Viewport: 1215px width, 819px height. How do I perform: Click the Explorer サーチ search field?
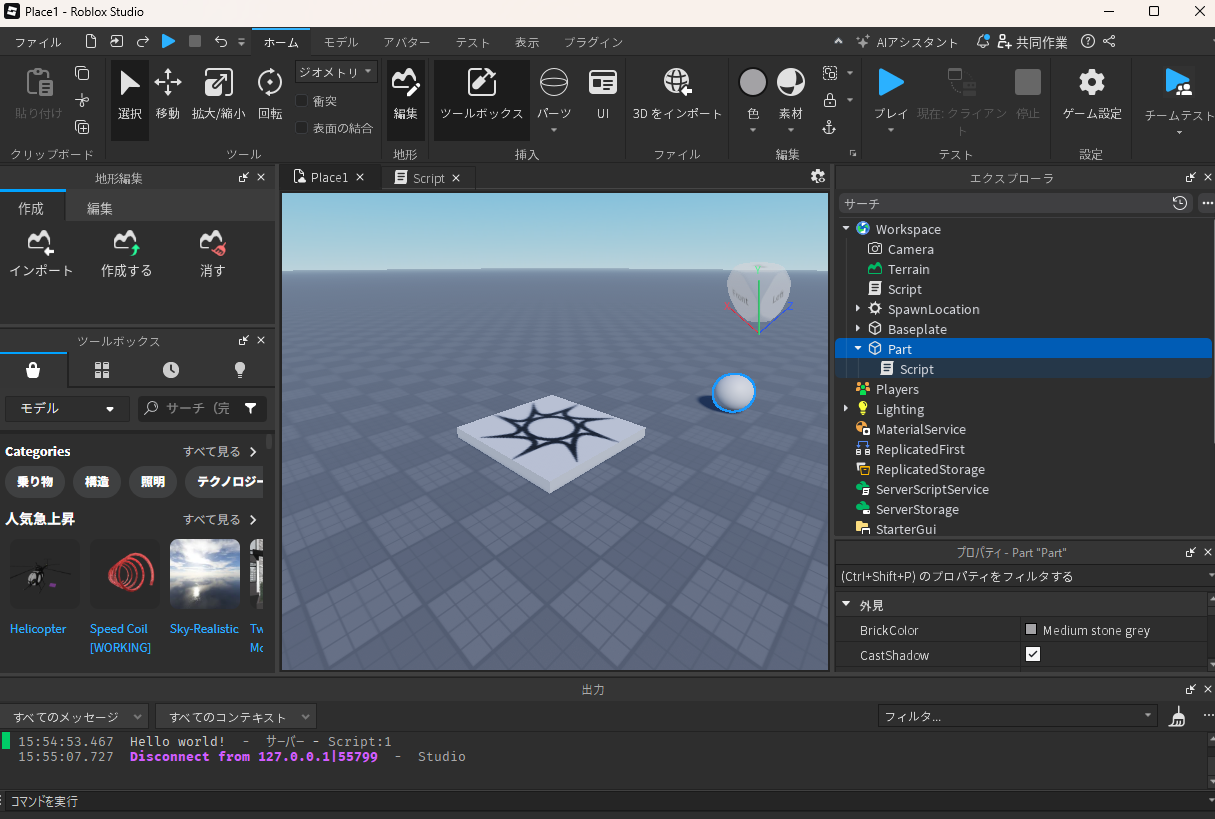[1000, 203]
